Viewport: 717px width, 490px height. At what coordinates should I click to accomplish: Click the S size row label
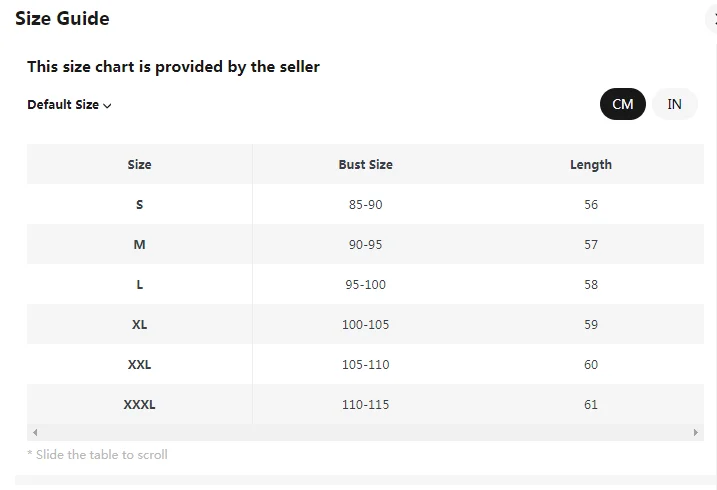coord(139,204)
